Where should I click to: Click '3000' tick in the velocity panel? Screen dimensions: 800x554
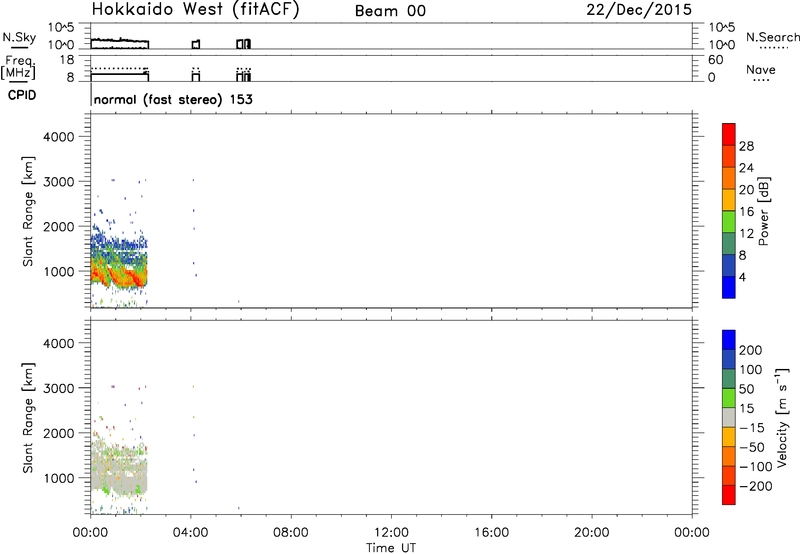(x=58, y=388)
